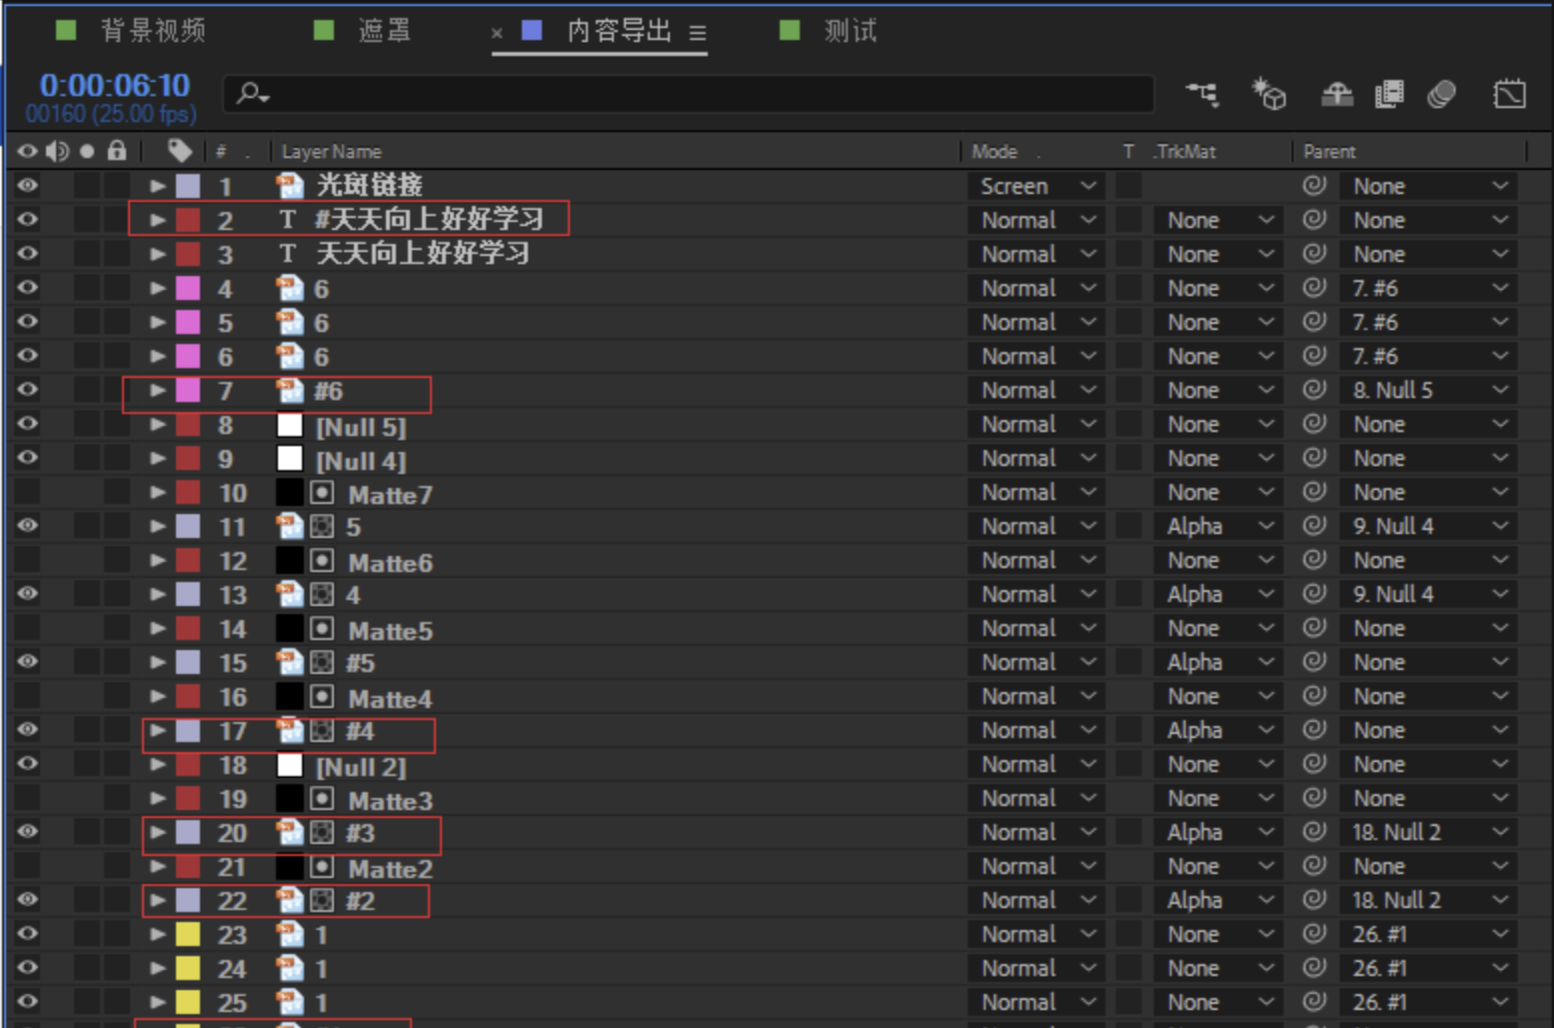Open the Screen blending mode dropdown

[1037, 186]
